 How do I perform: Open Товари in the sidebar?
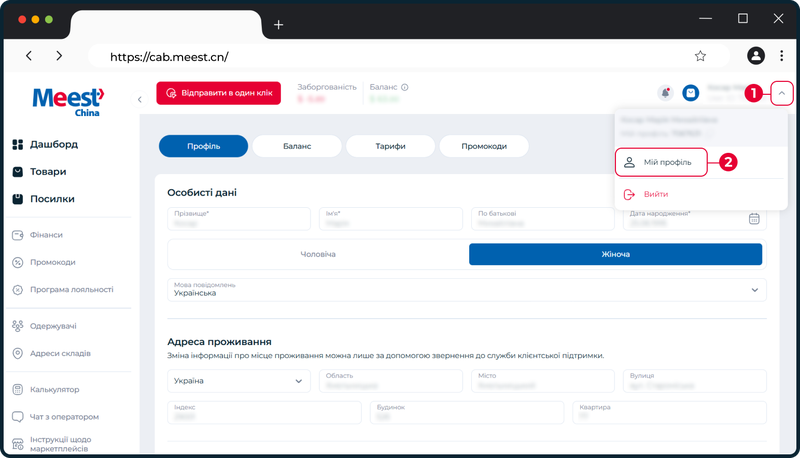tap(39, 171)
